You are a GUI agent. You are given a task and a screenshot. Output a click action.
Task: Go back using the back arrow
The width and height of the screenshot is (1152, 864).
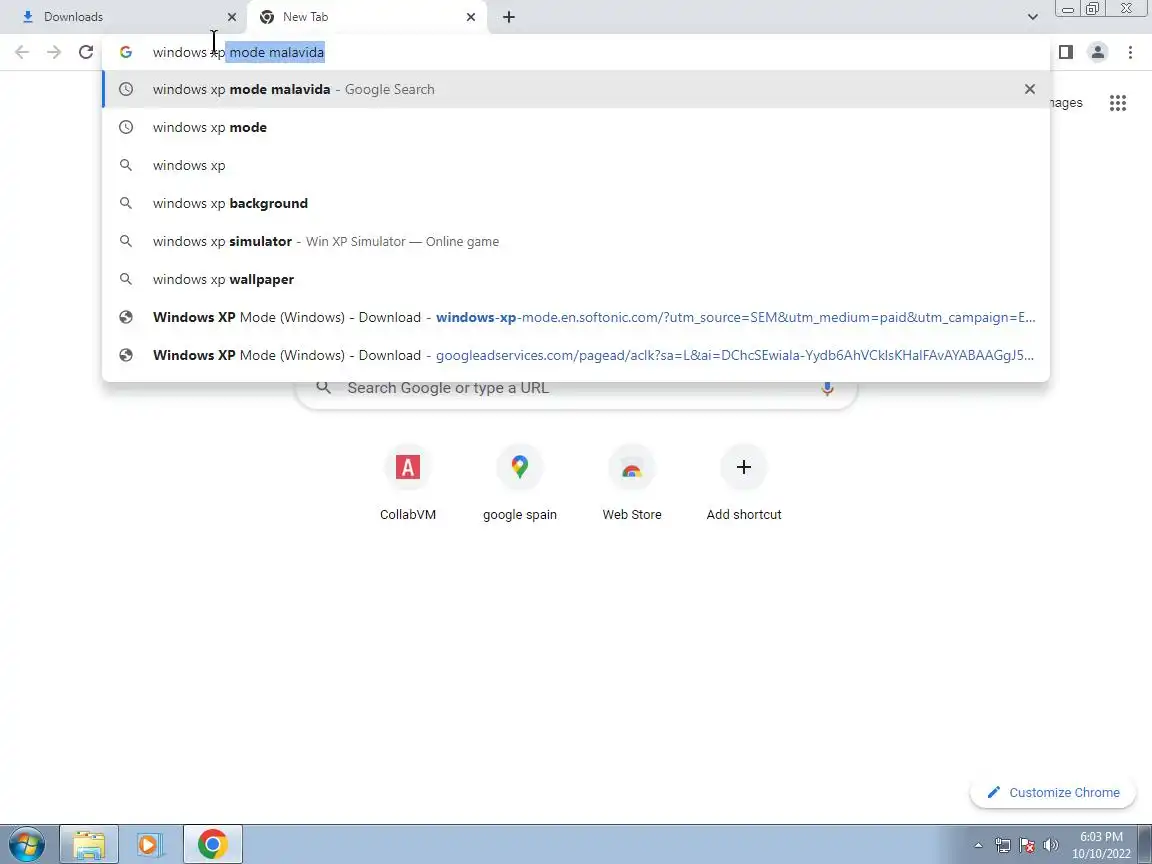click(22, 52)
